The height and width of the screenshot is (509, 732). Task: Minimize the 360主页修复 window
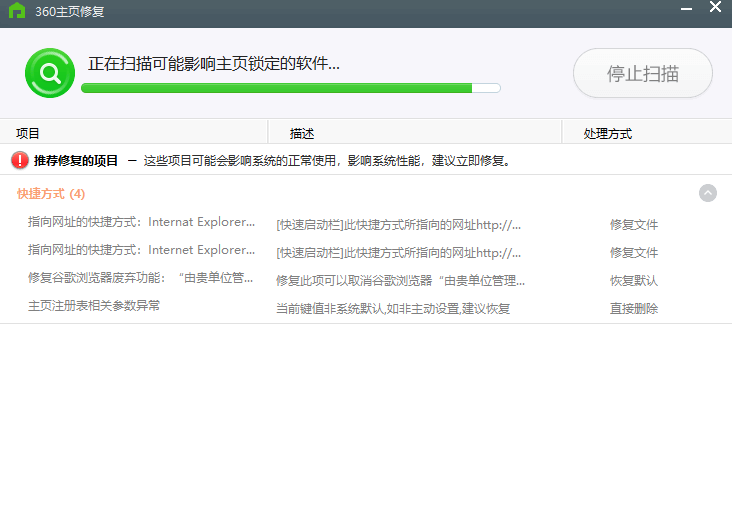coord(686,8)
